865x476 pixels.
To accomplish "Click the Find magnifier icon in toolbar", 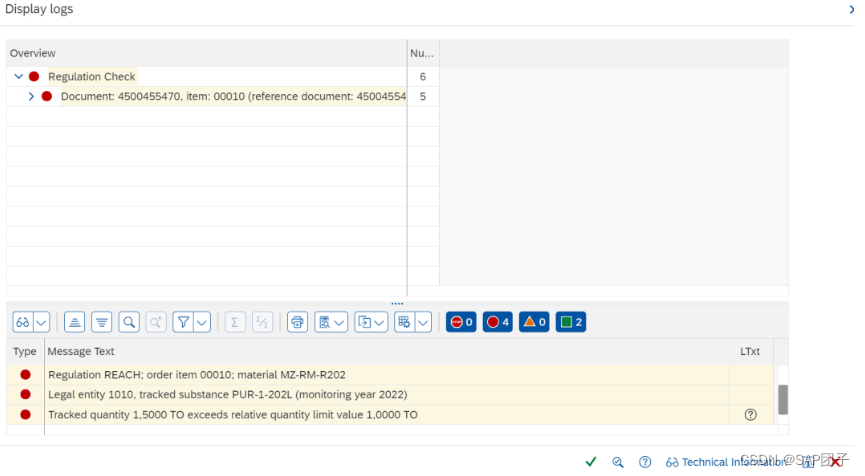I will click(x=129, y=322).
